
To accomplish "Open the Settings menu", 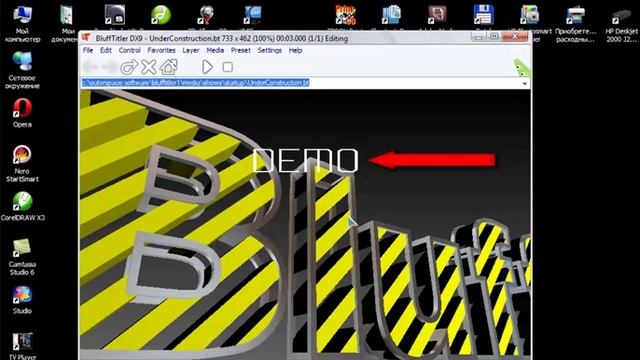I will (269, 50).
